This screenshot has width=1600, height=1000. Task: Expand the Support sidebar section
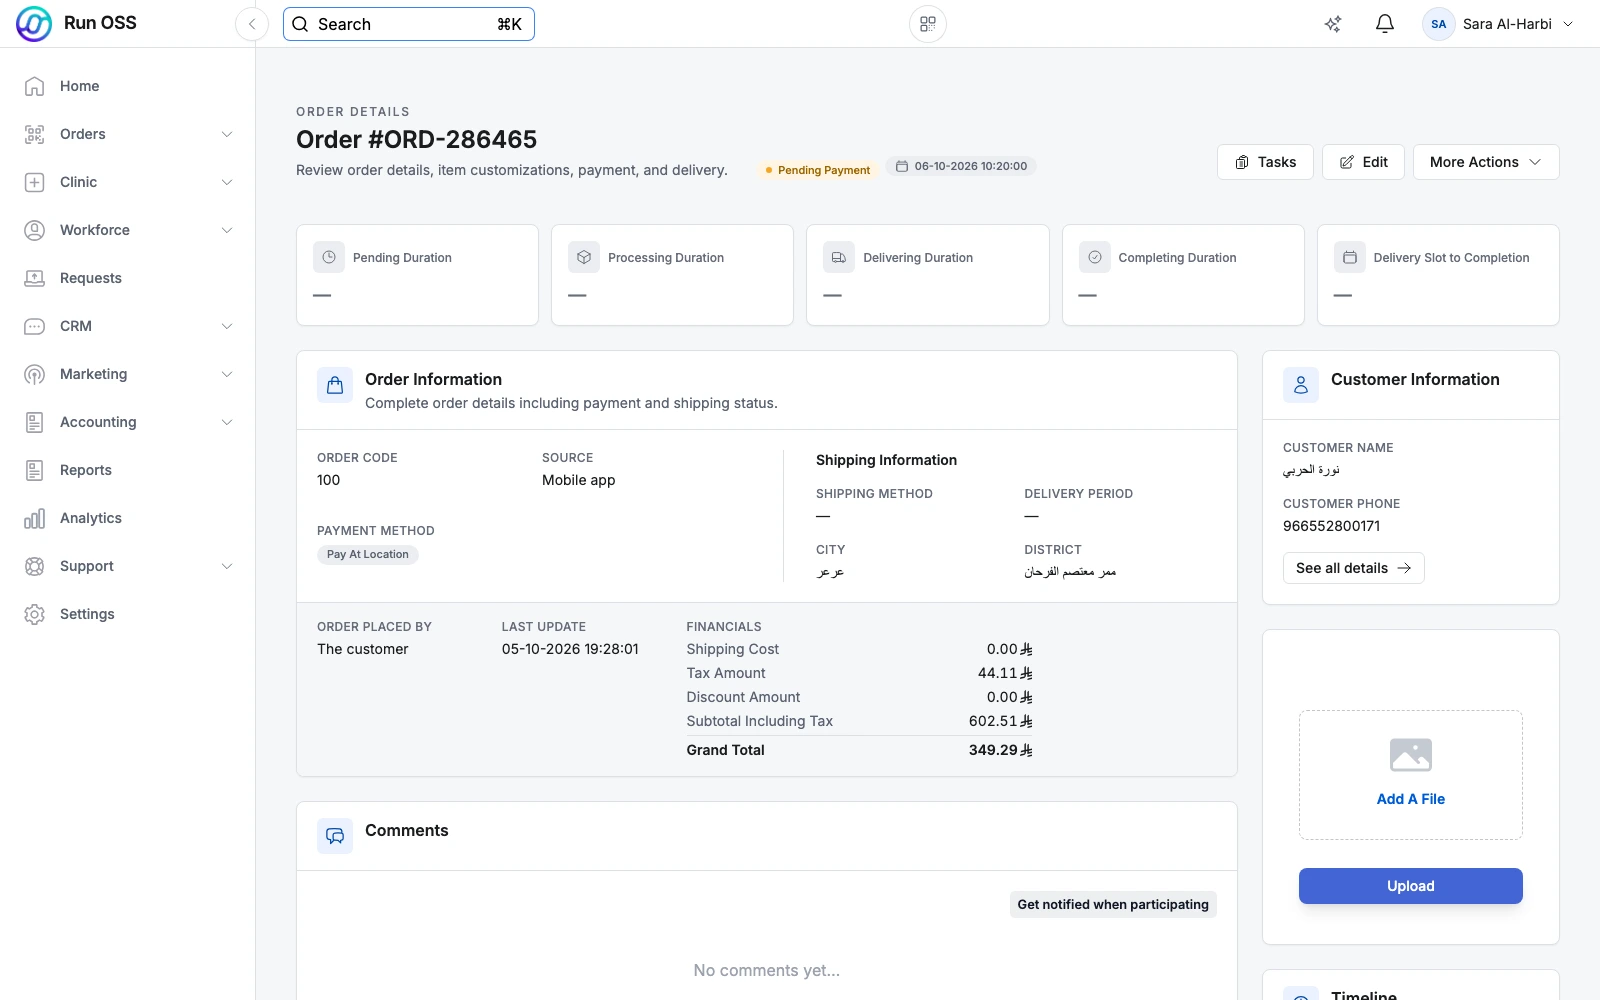(128, 566)
